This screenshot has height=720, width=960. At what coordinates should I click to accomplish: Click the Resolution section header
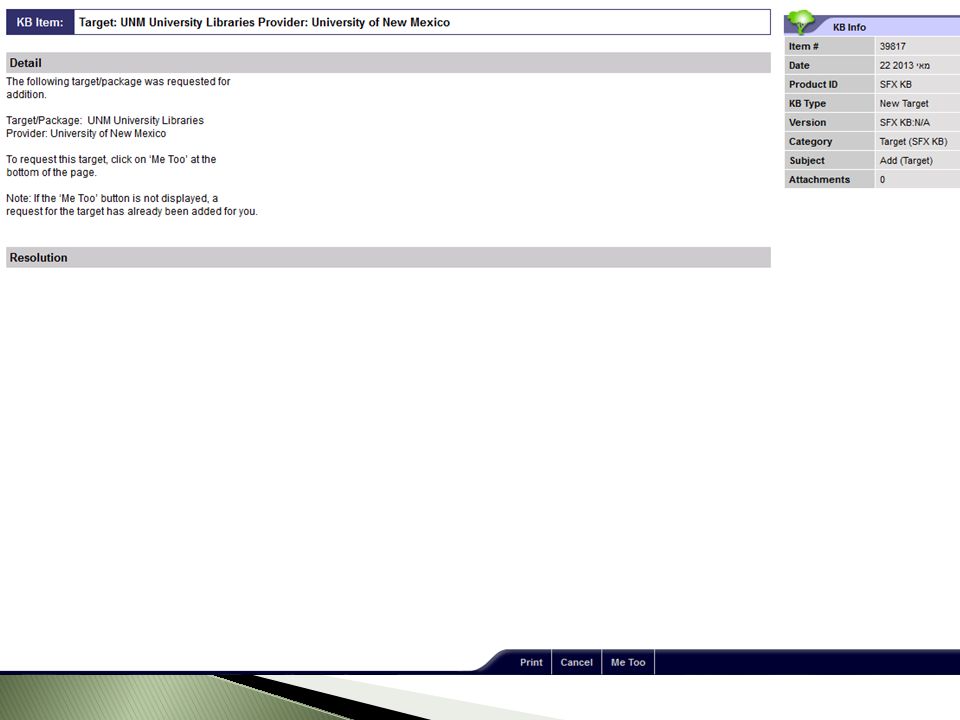click(388, 257)
